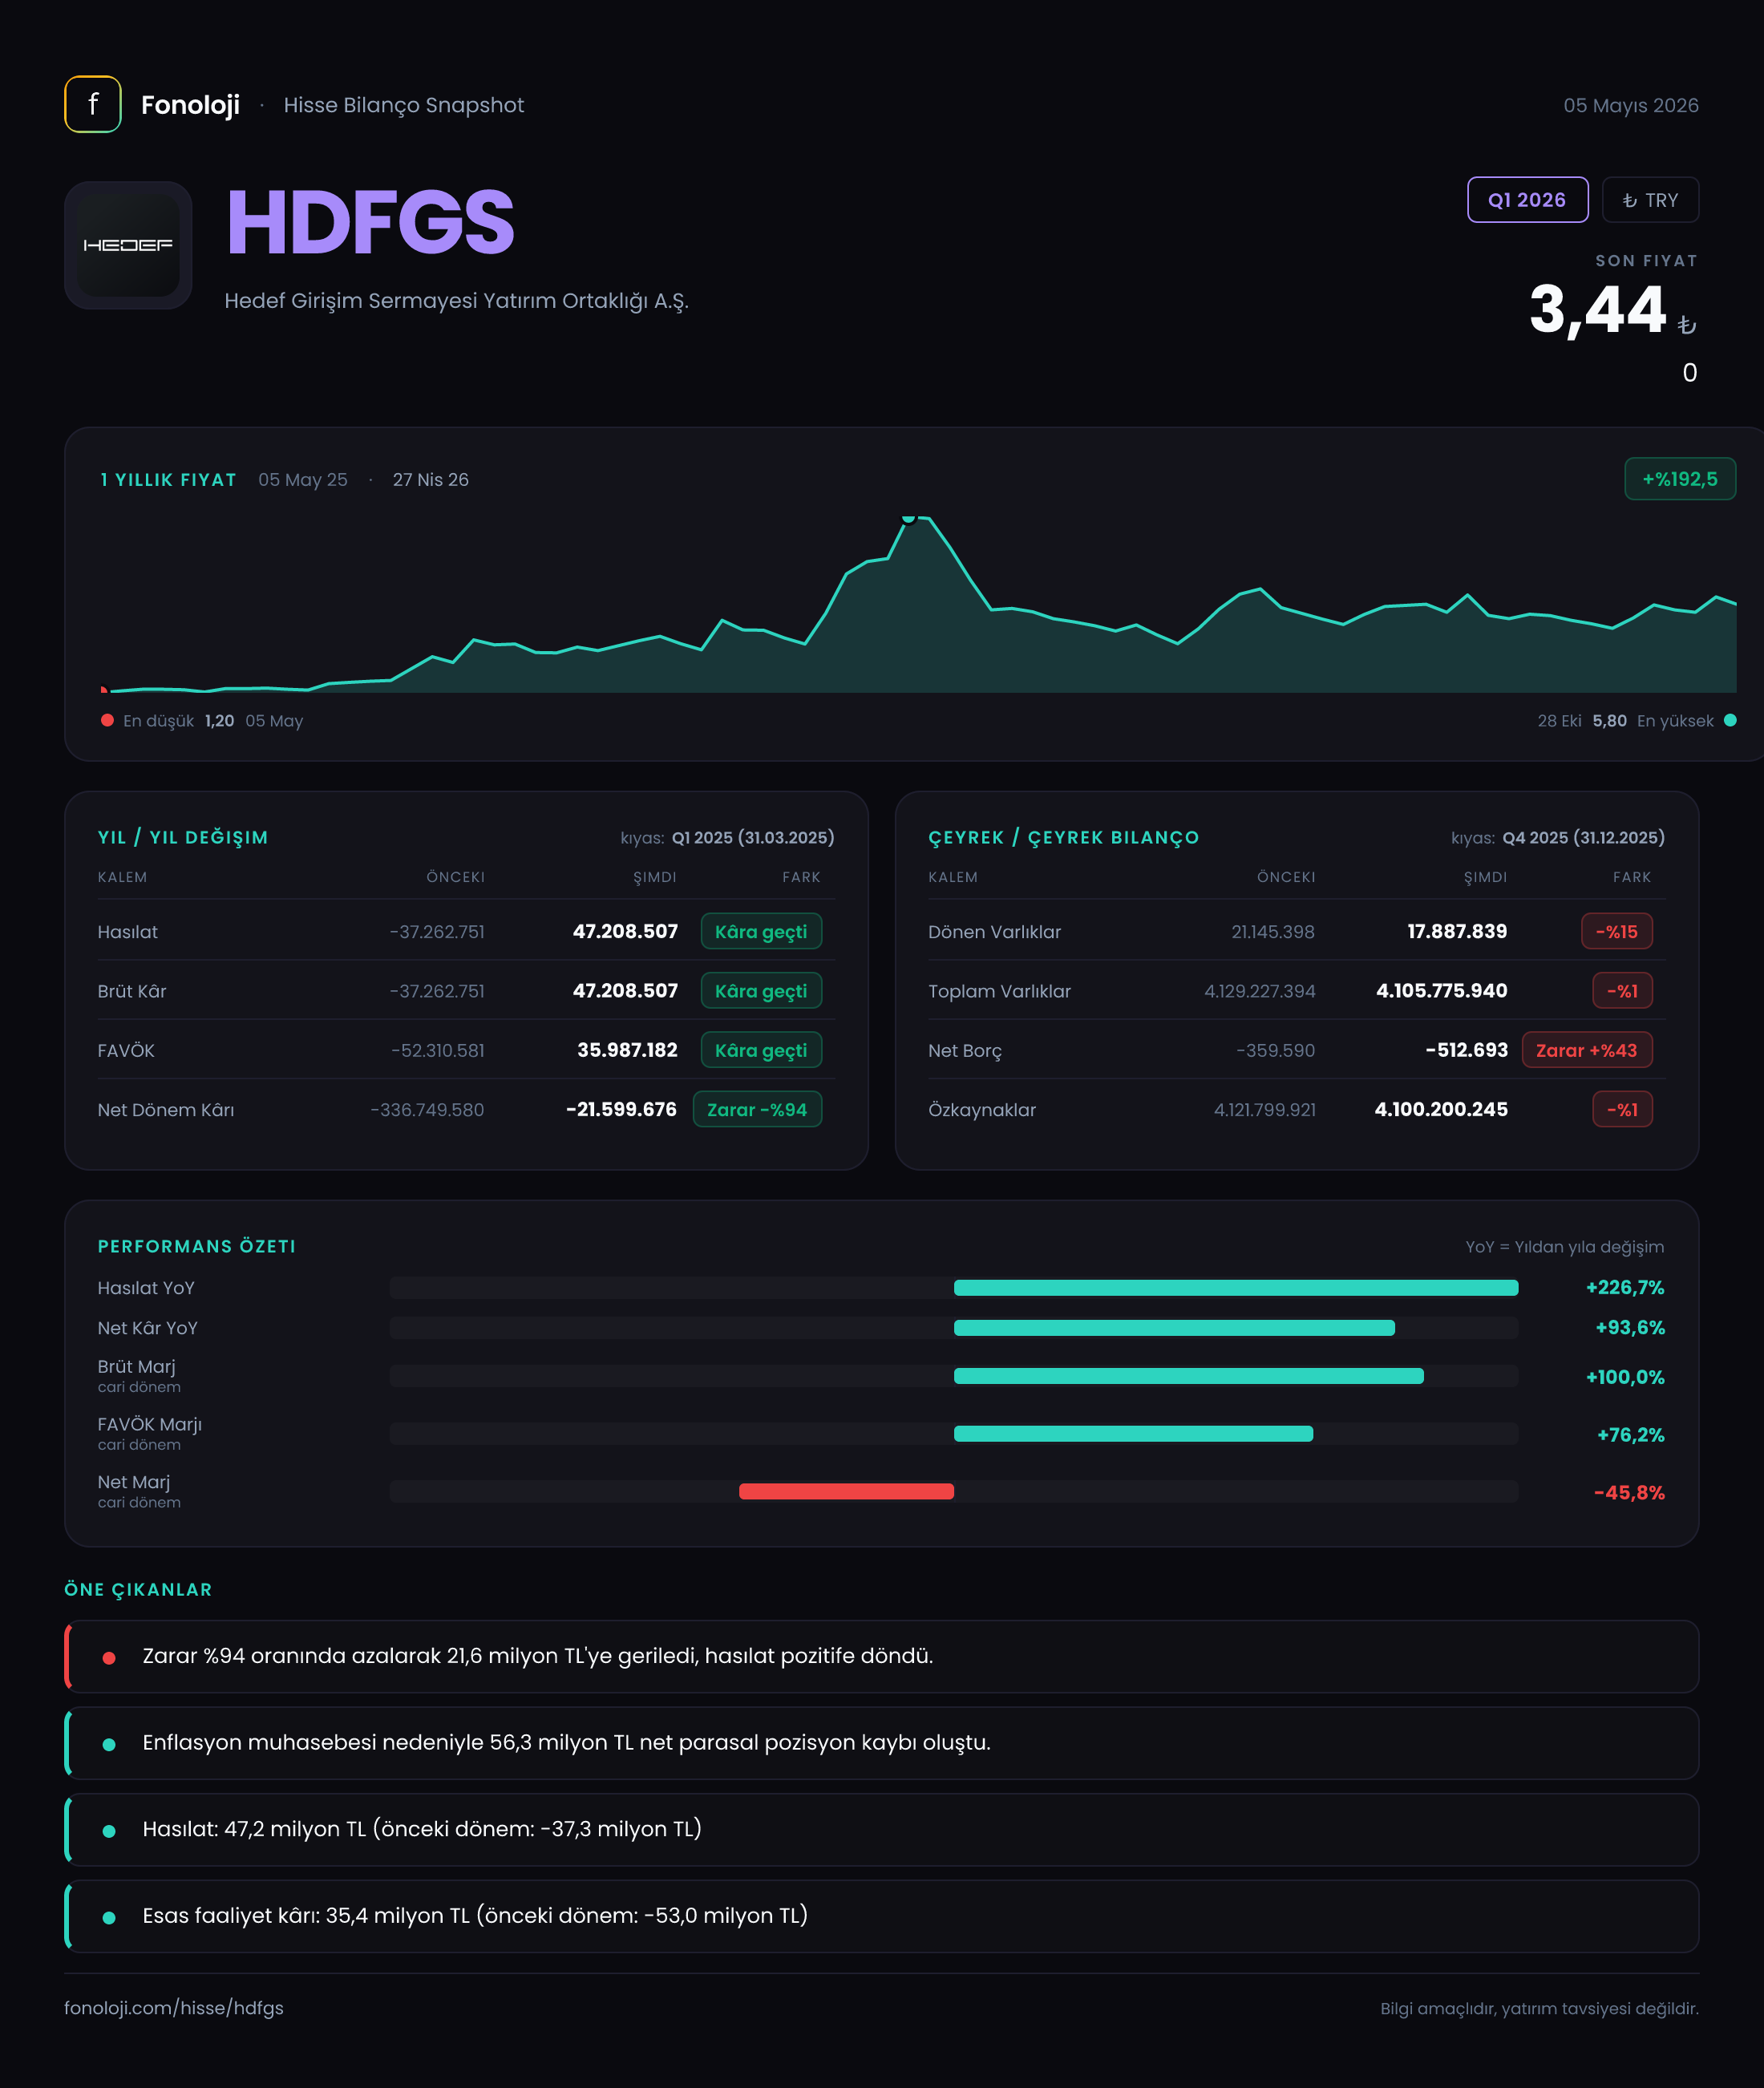
Task: Click the Brüt Kâr row 'Kâra geçti' badge
Action: (761, 990)
